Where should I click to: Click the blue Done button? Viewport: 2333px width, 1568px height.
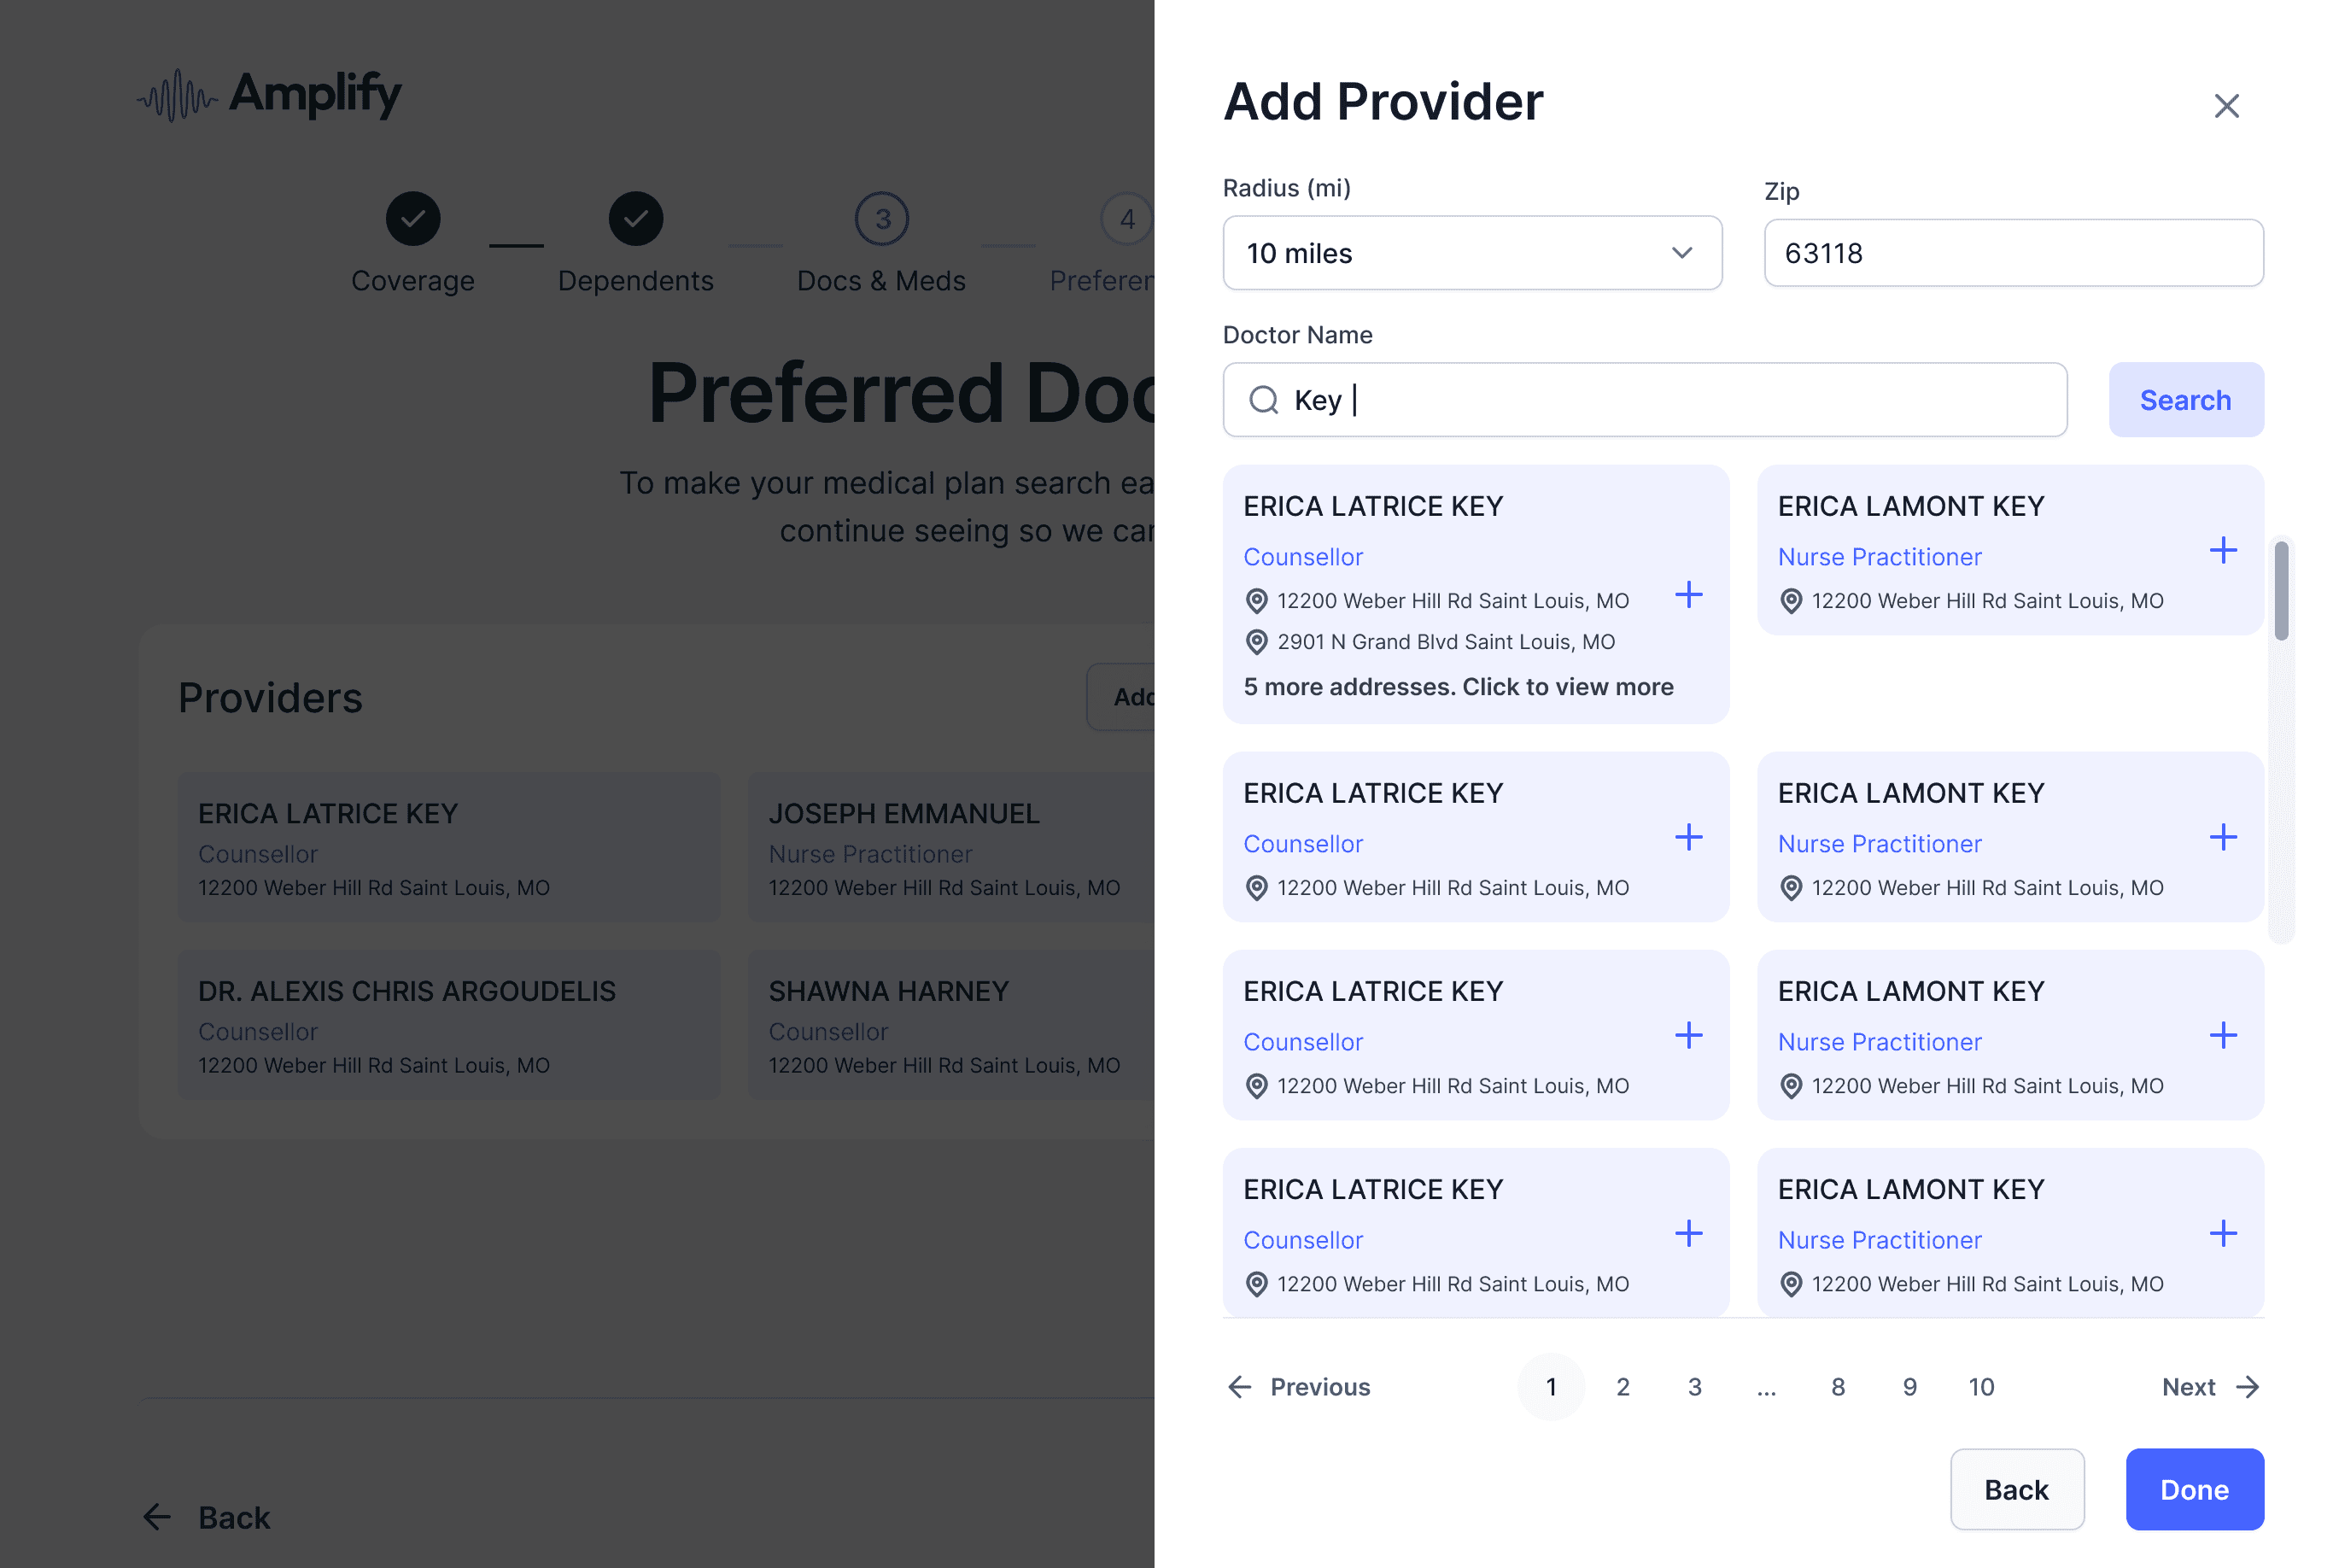coord(2193,1489)
